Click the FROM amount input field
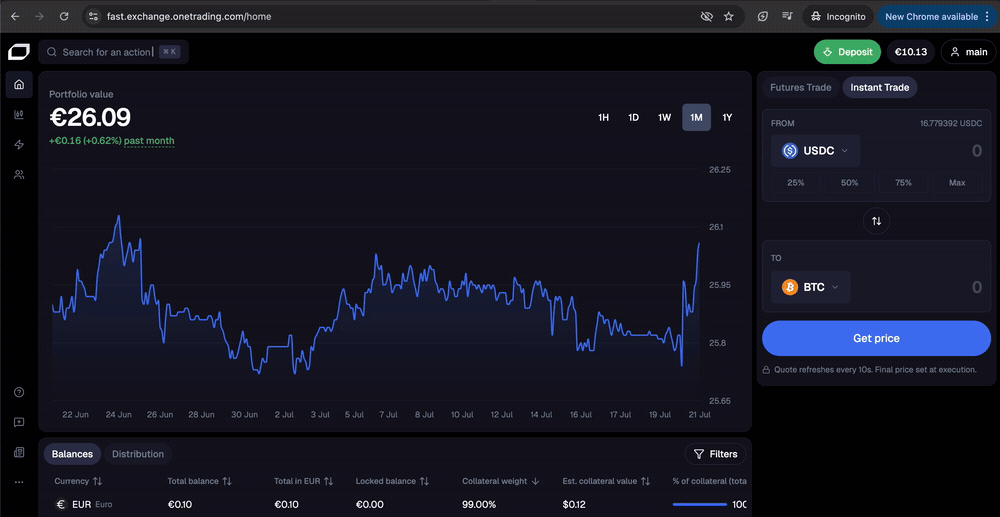 coord(925,151)
